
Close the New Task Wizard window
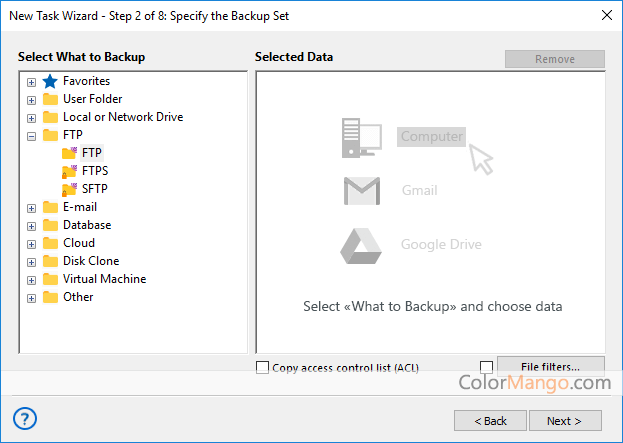click(x=605, y=14)
